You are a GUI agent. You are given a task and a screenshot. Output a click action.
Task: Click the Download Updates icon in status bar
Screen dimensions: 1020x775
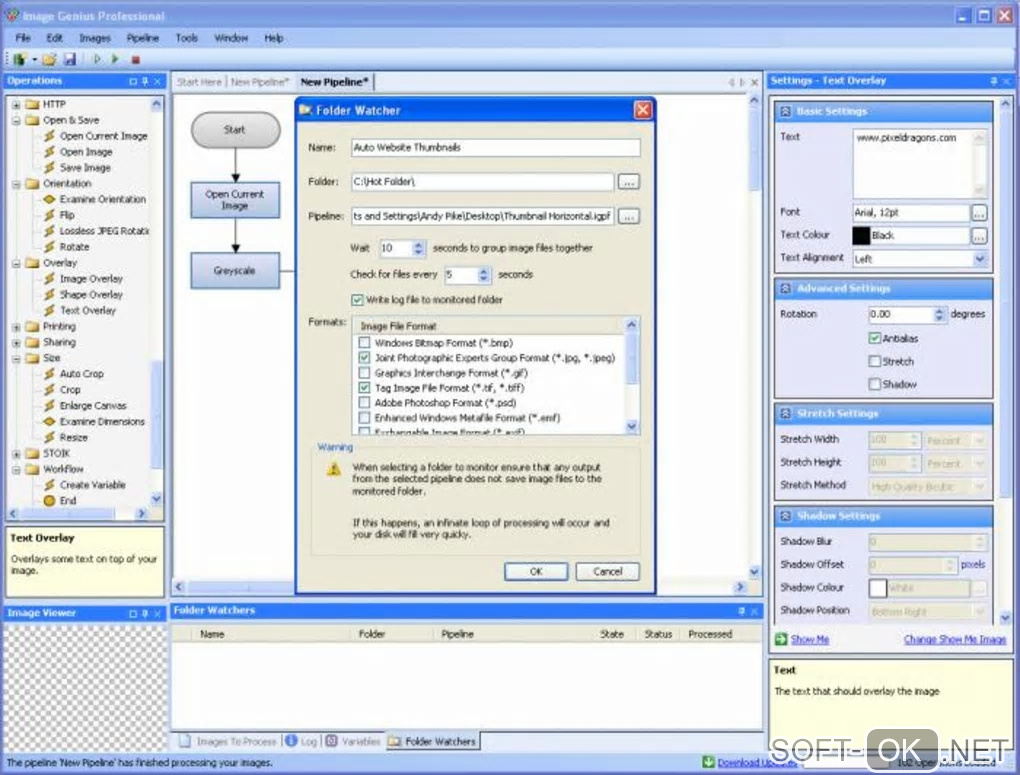[x=708, y=761]
